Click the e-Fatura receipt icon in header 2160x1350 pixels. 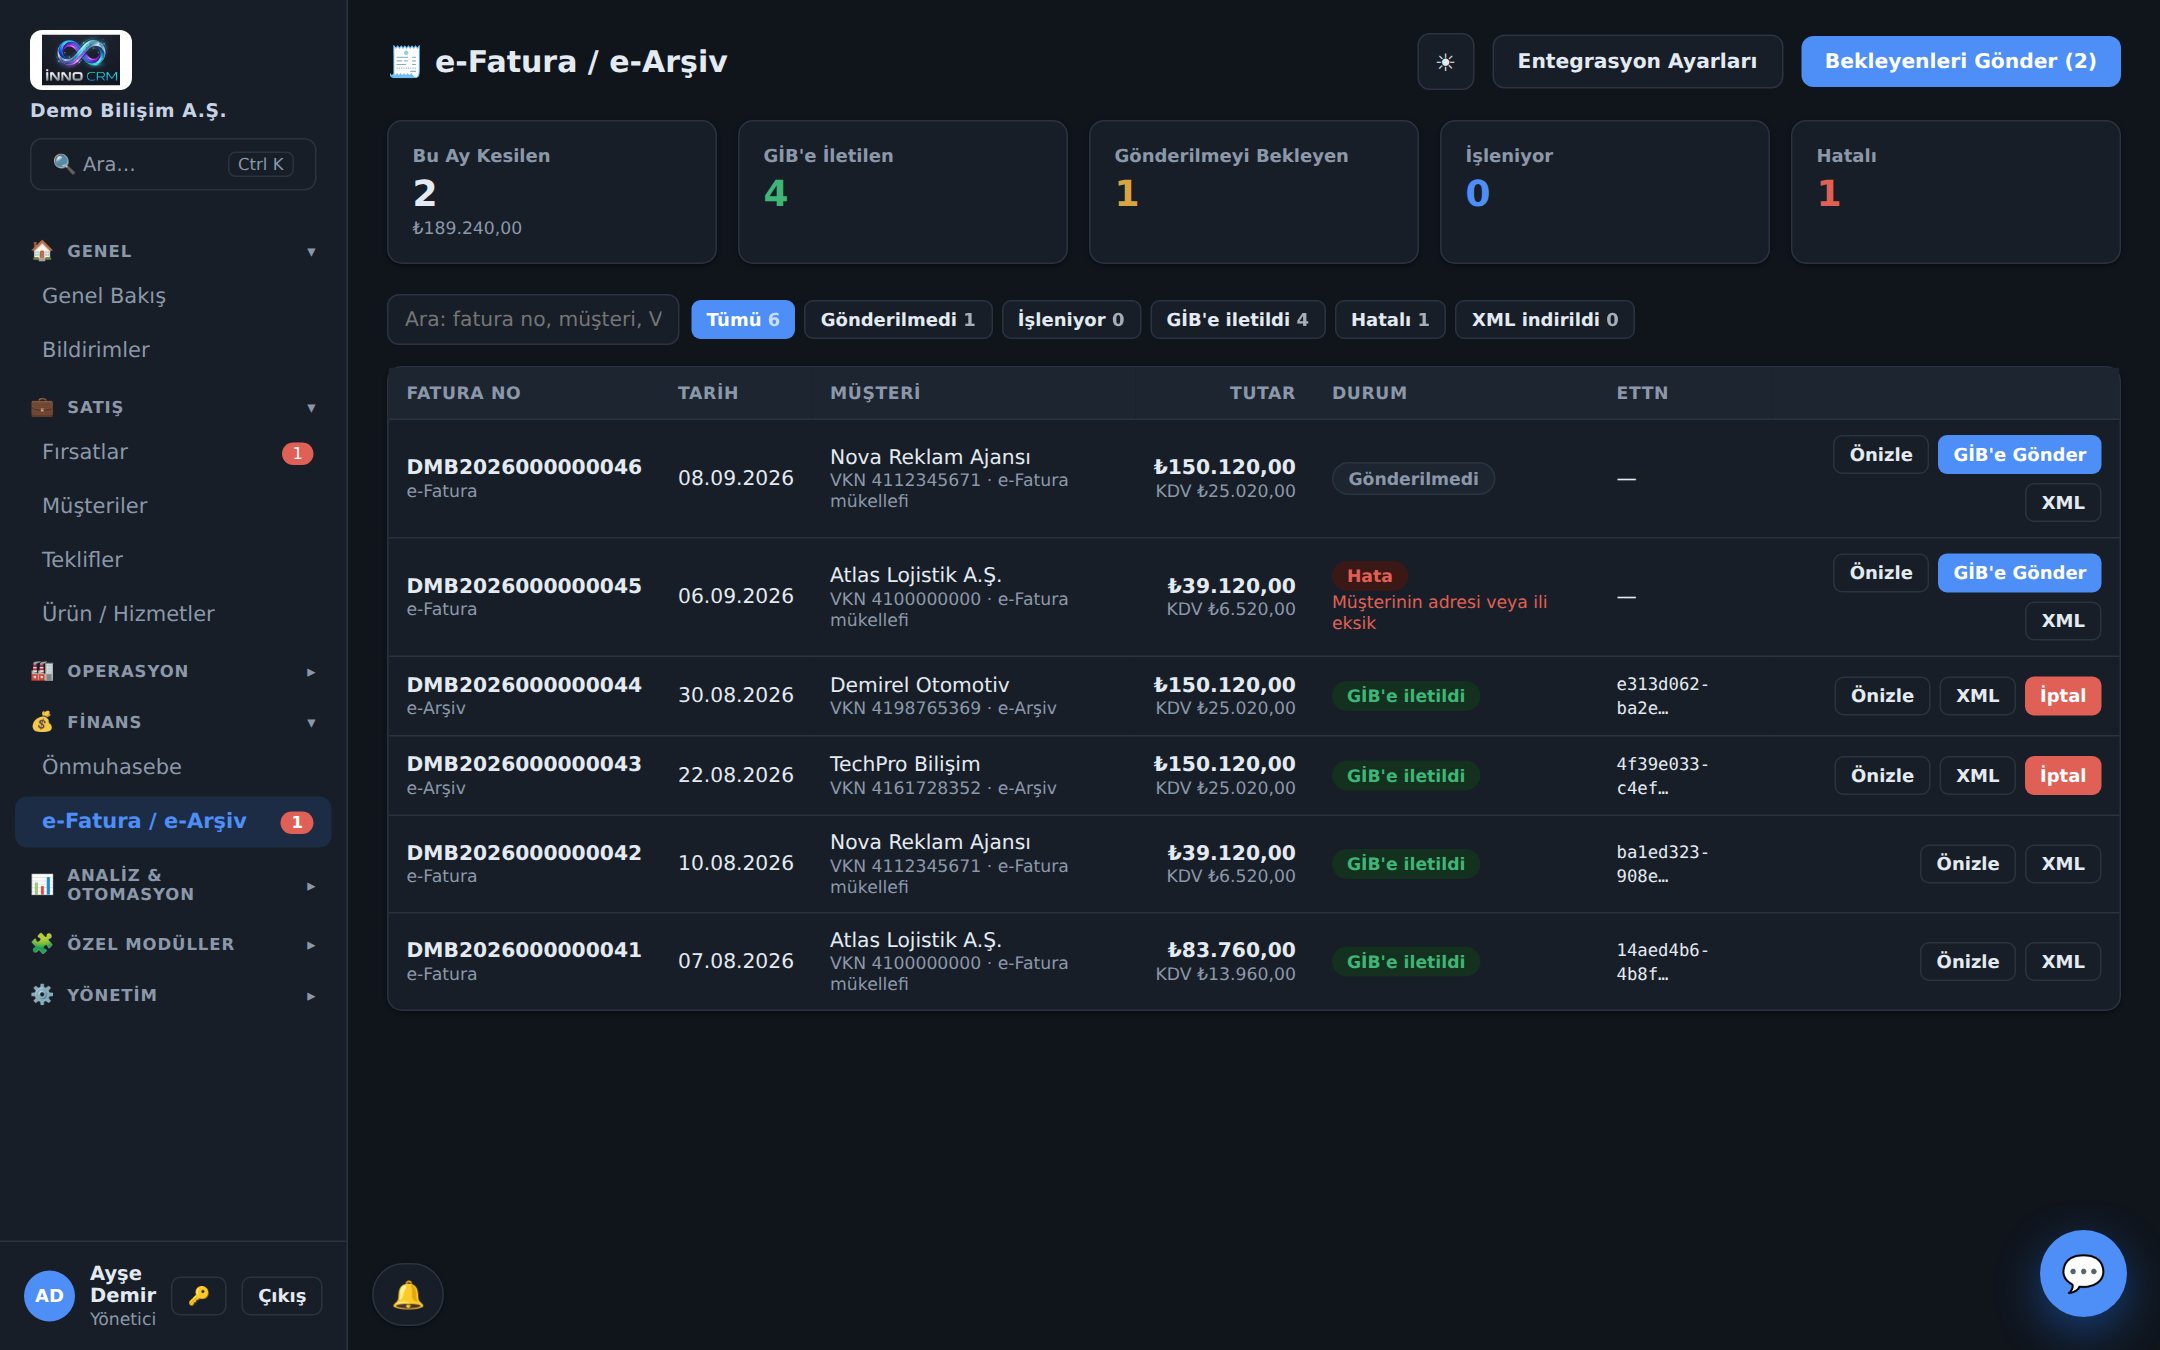pyautogui.click(x=405, y=62)
